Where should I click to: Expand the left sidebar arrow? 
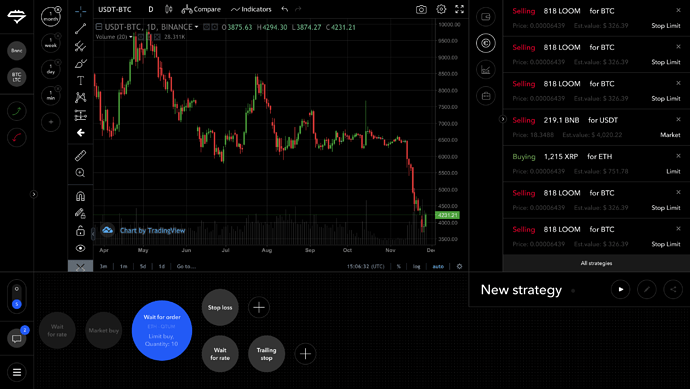(33, 194)
